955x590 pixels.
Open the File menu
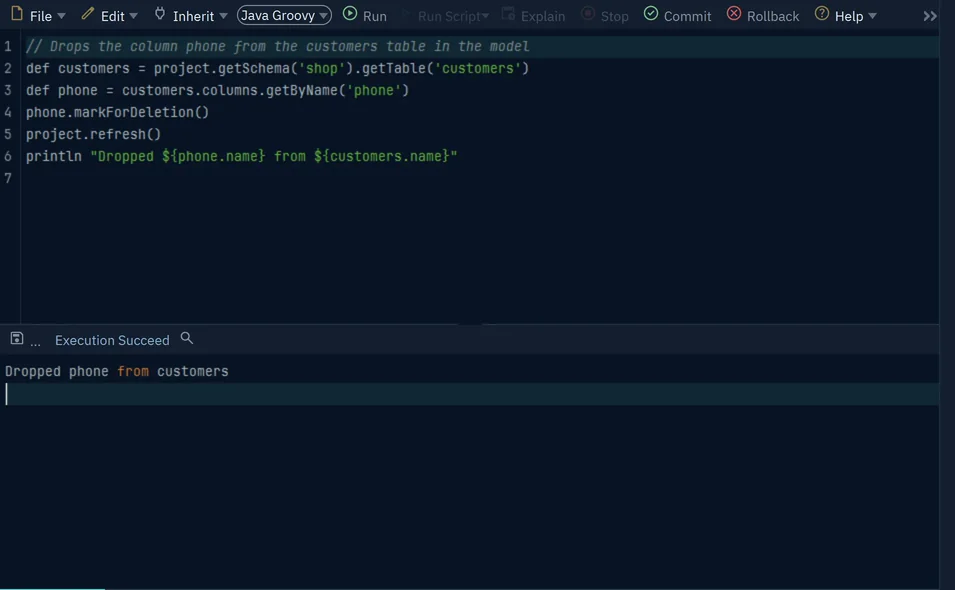[38, 16]
